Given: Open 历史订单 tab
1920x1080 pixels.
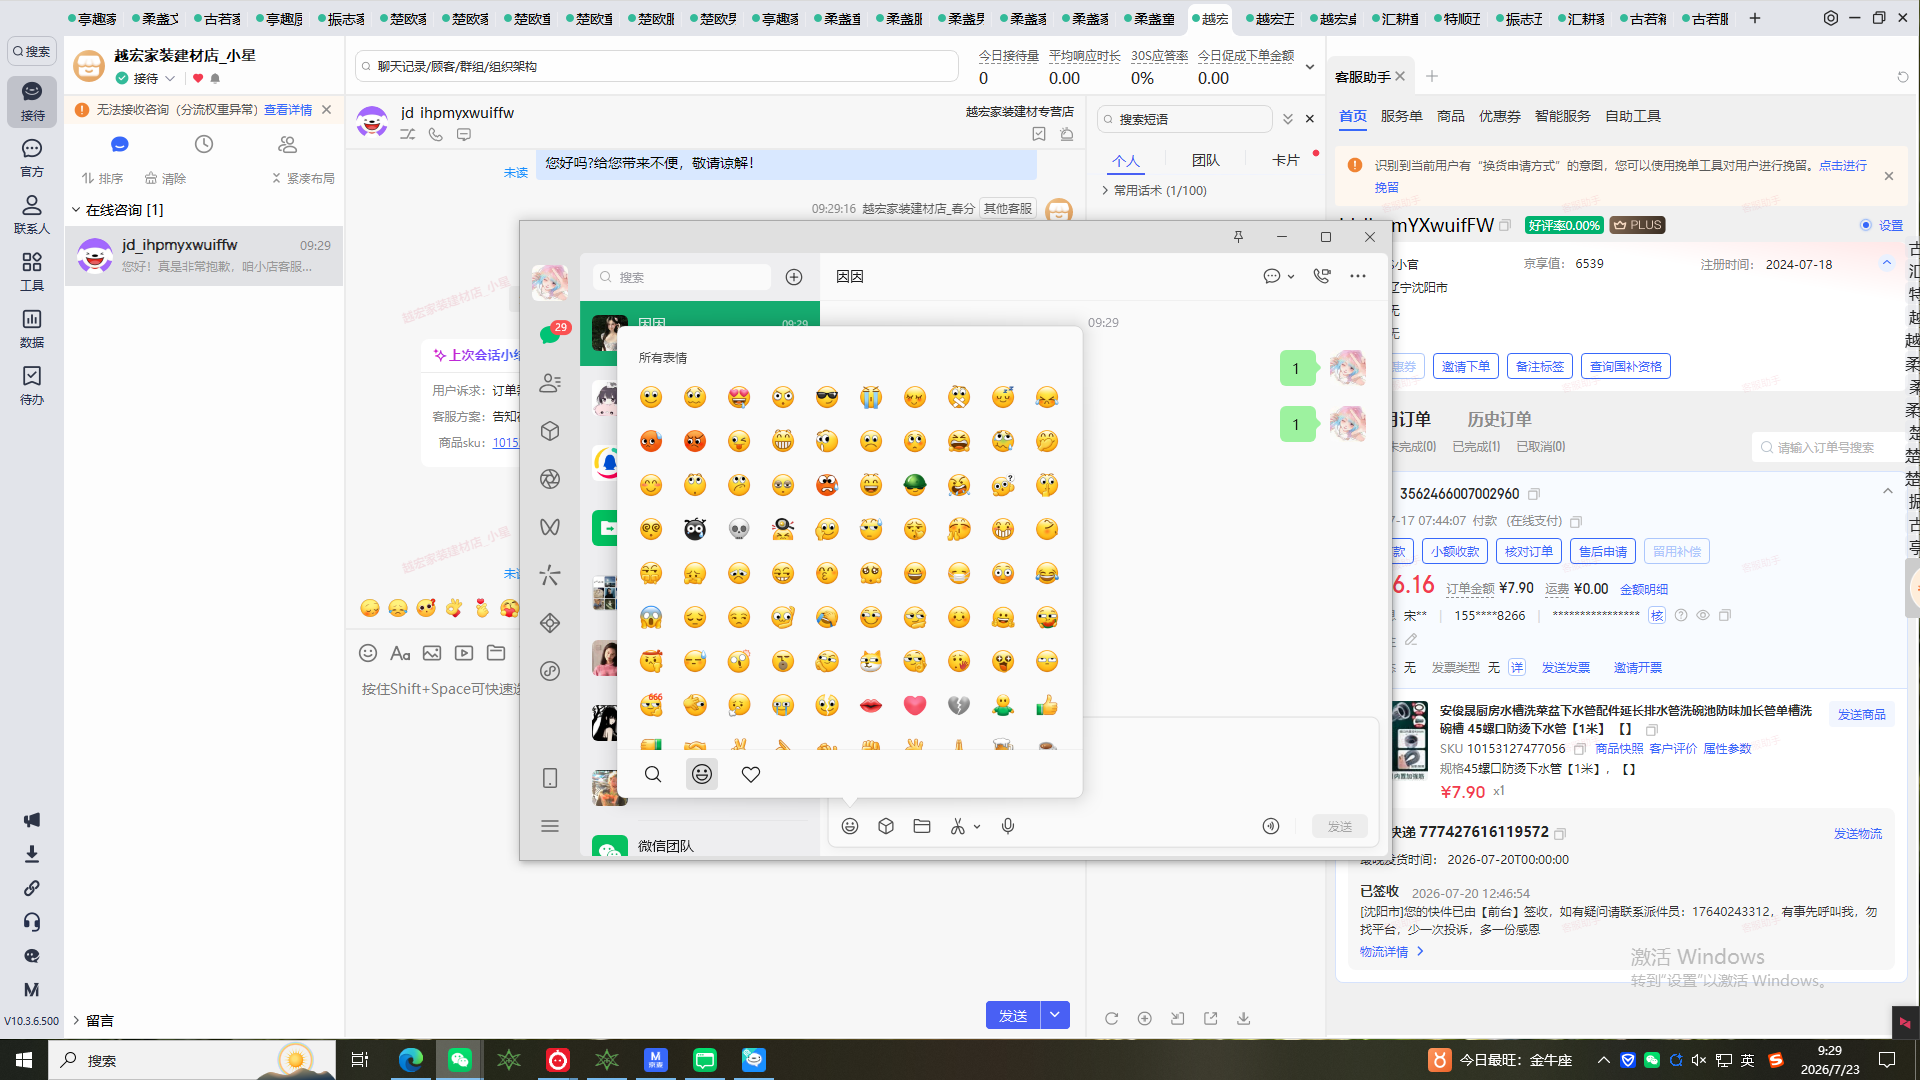Looking at the screenshot, I should click(x=1499, y=420).
